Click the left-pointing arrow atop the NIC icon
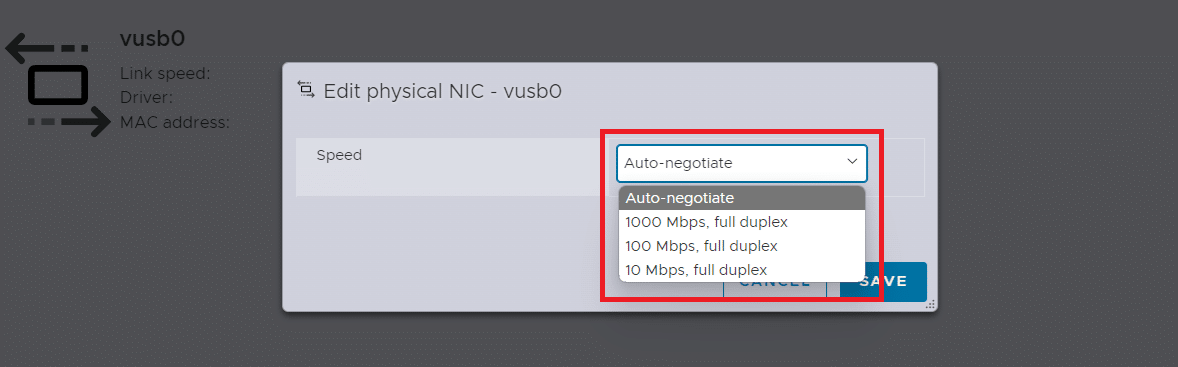 click(x=47, y=47)
